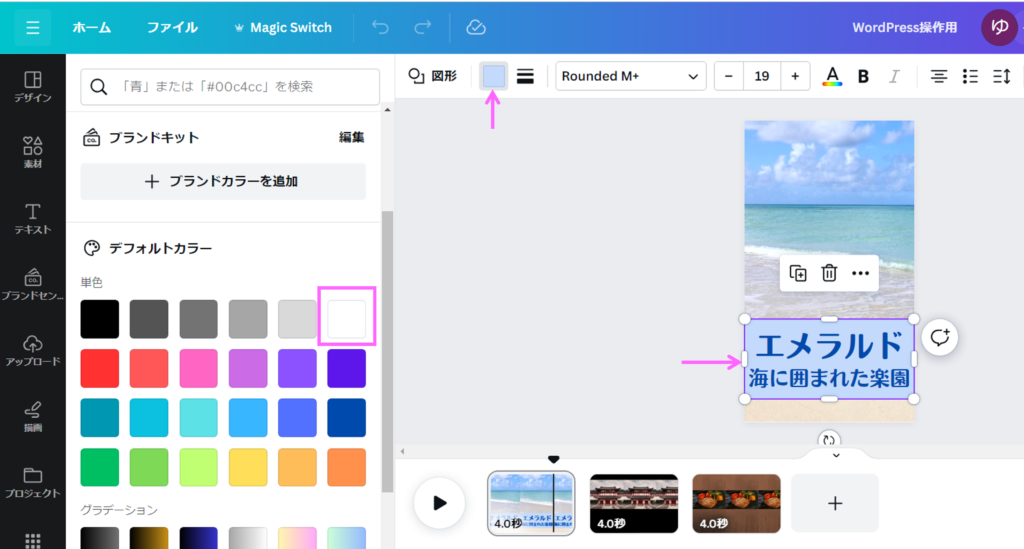The image size is (1024, 549).
Task: Open the hamburger main menu
Action: [32, 27]
